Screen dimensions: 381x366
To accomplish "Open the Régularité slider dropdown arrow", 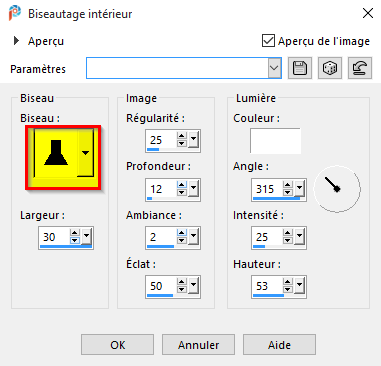I will point(193,140).
